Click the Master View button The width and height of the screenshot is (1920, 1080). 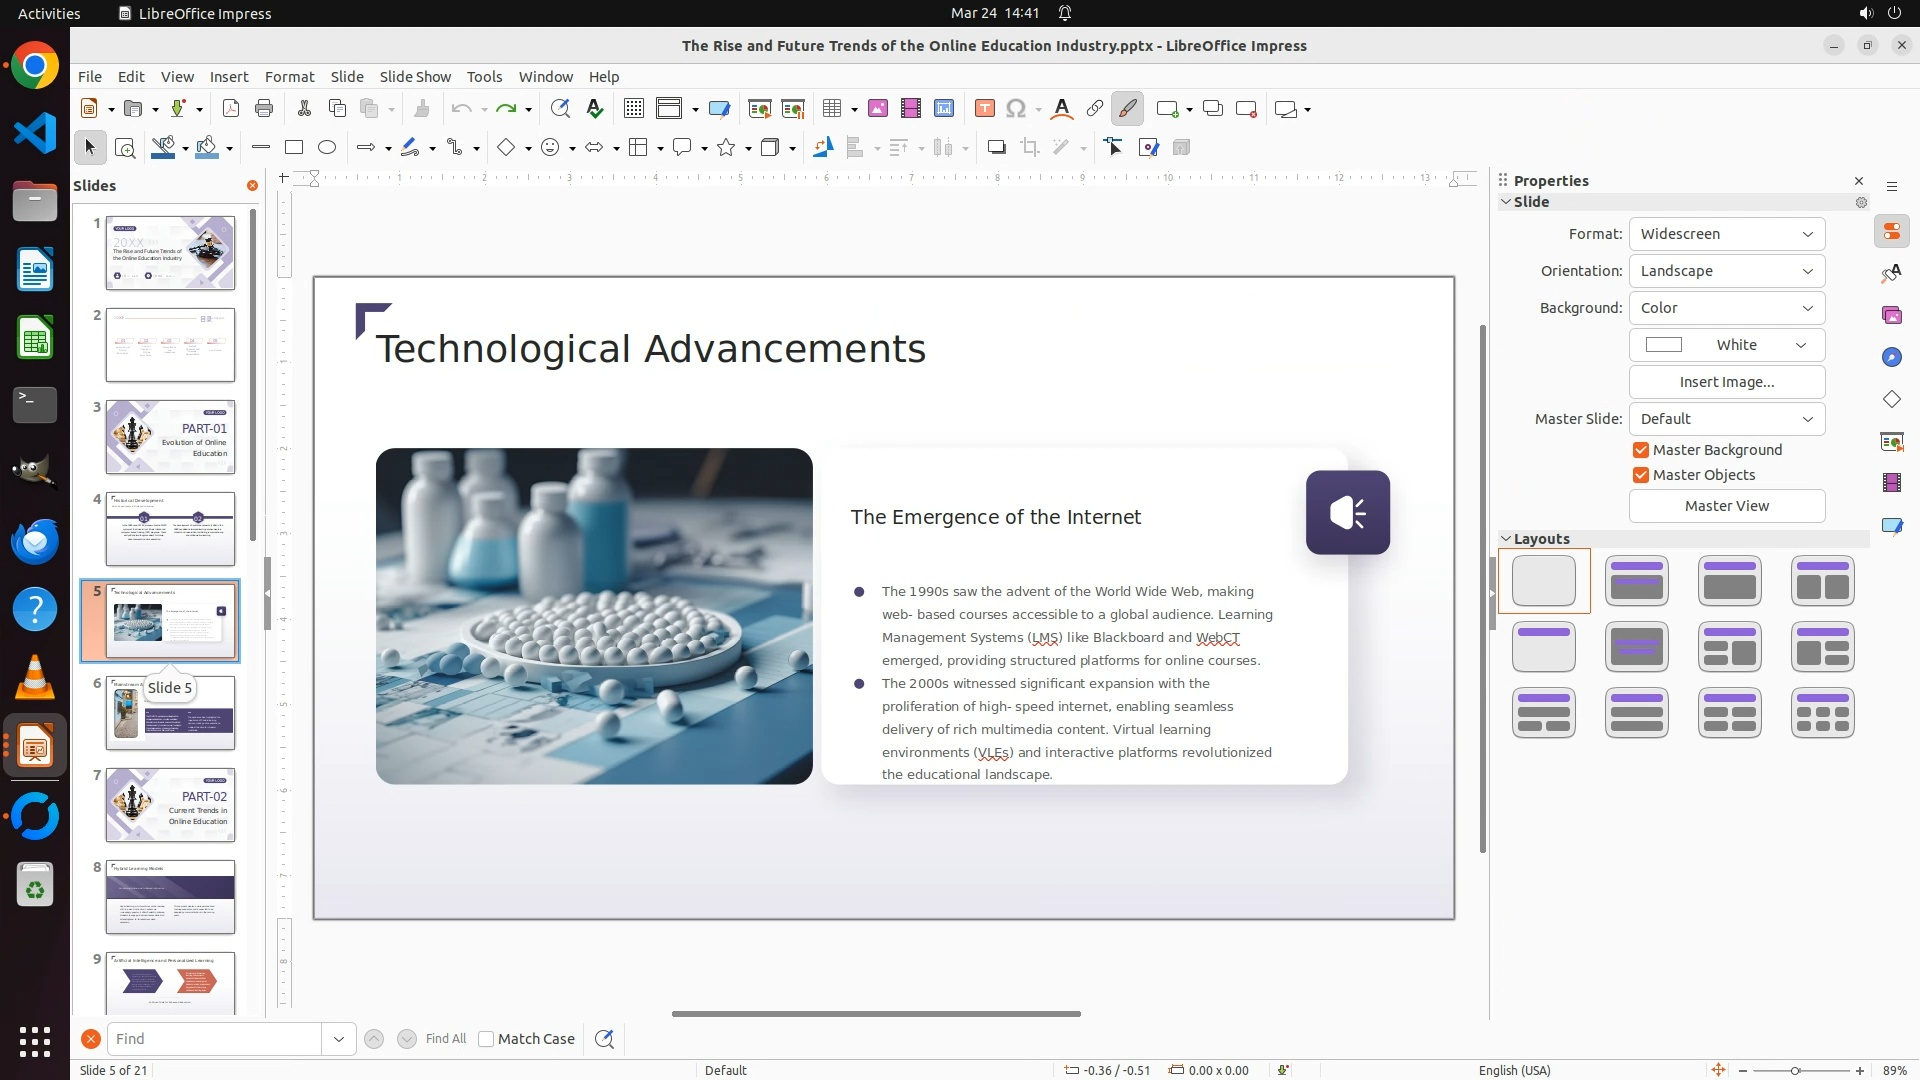1726,506
